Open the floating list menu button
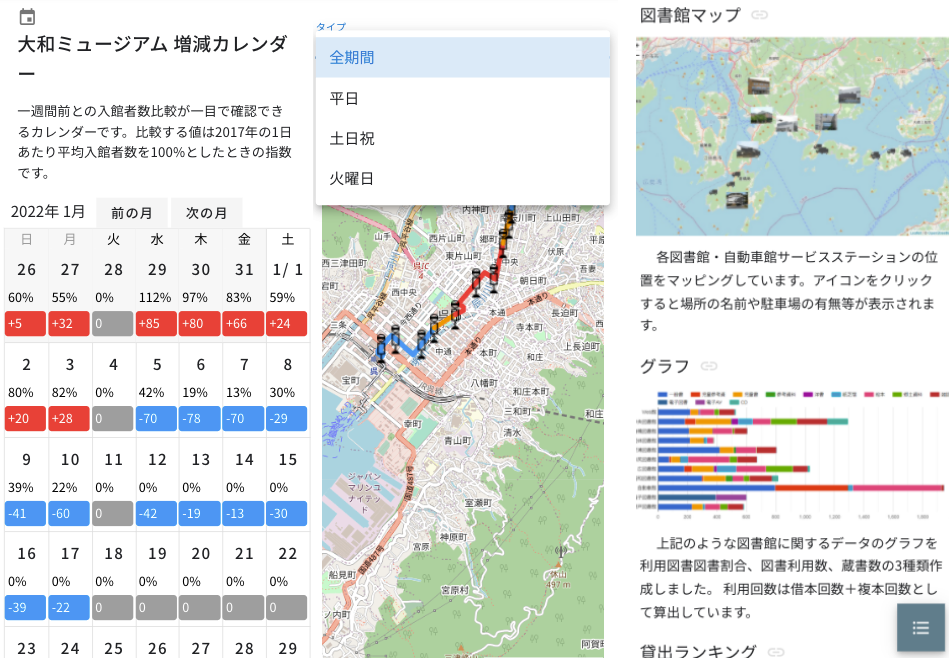Screen dimensions: 949x658 click(921, 628)
